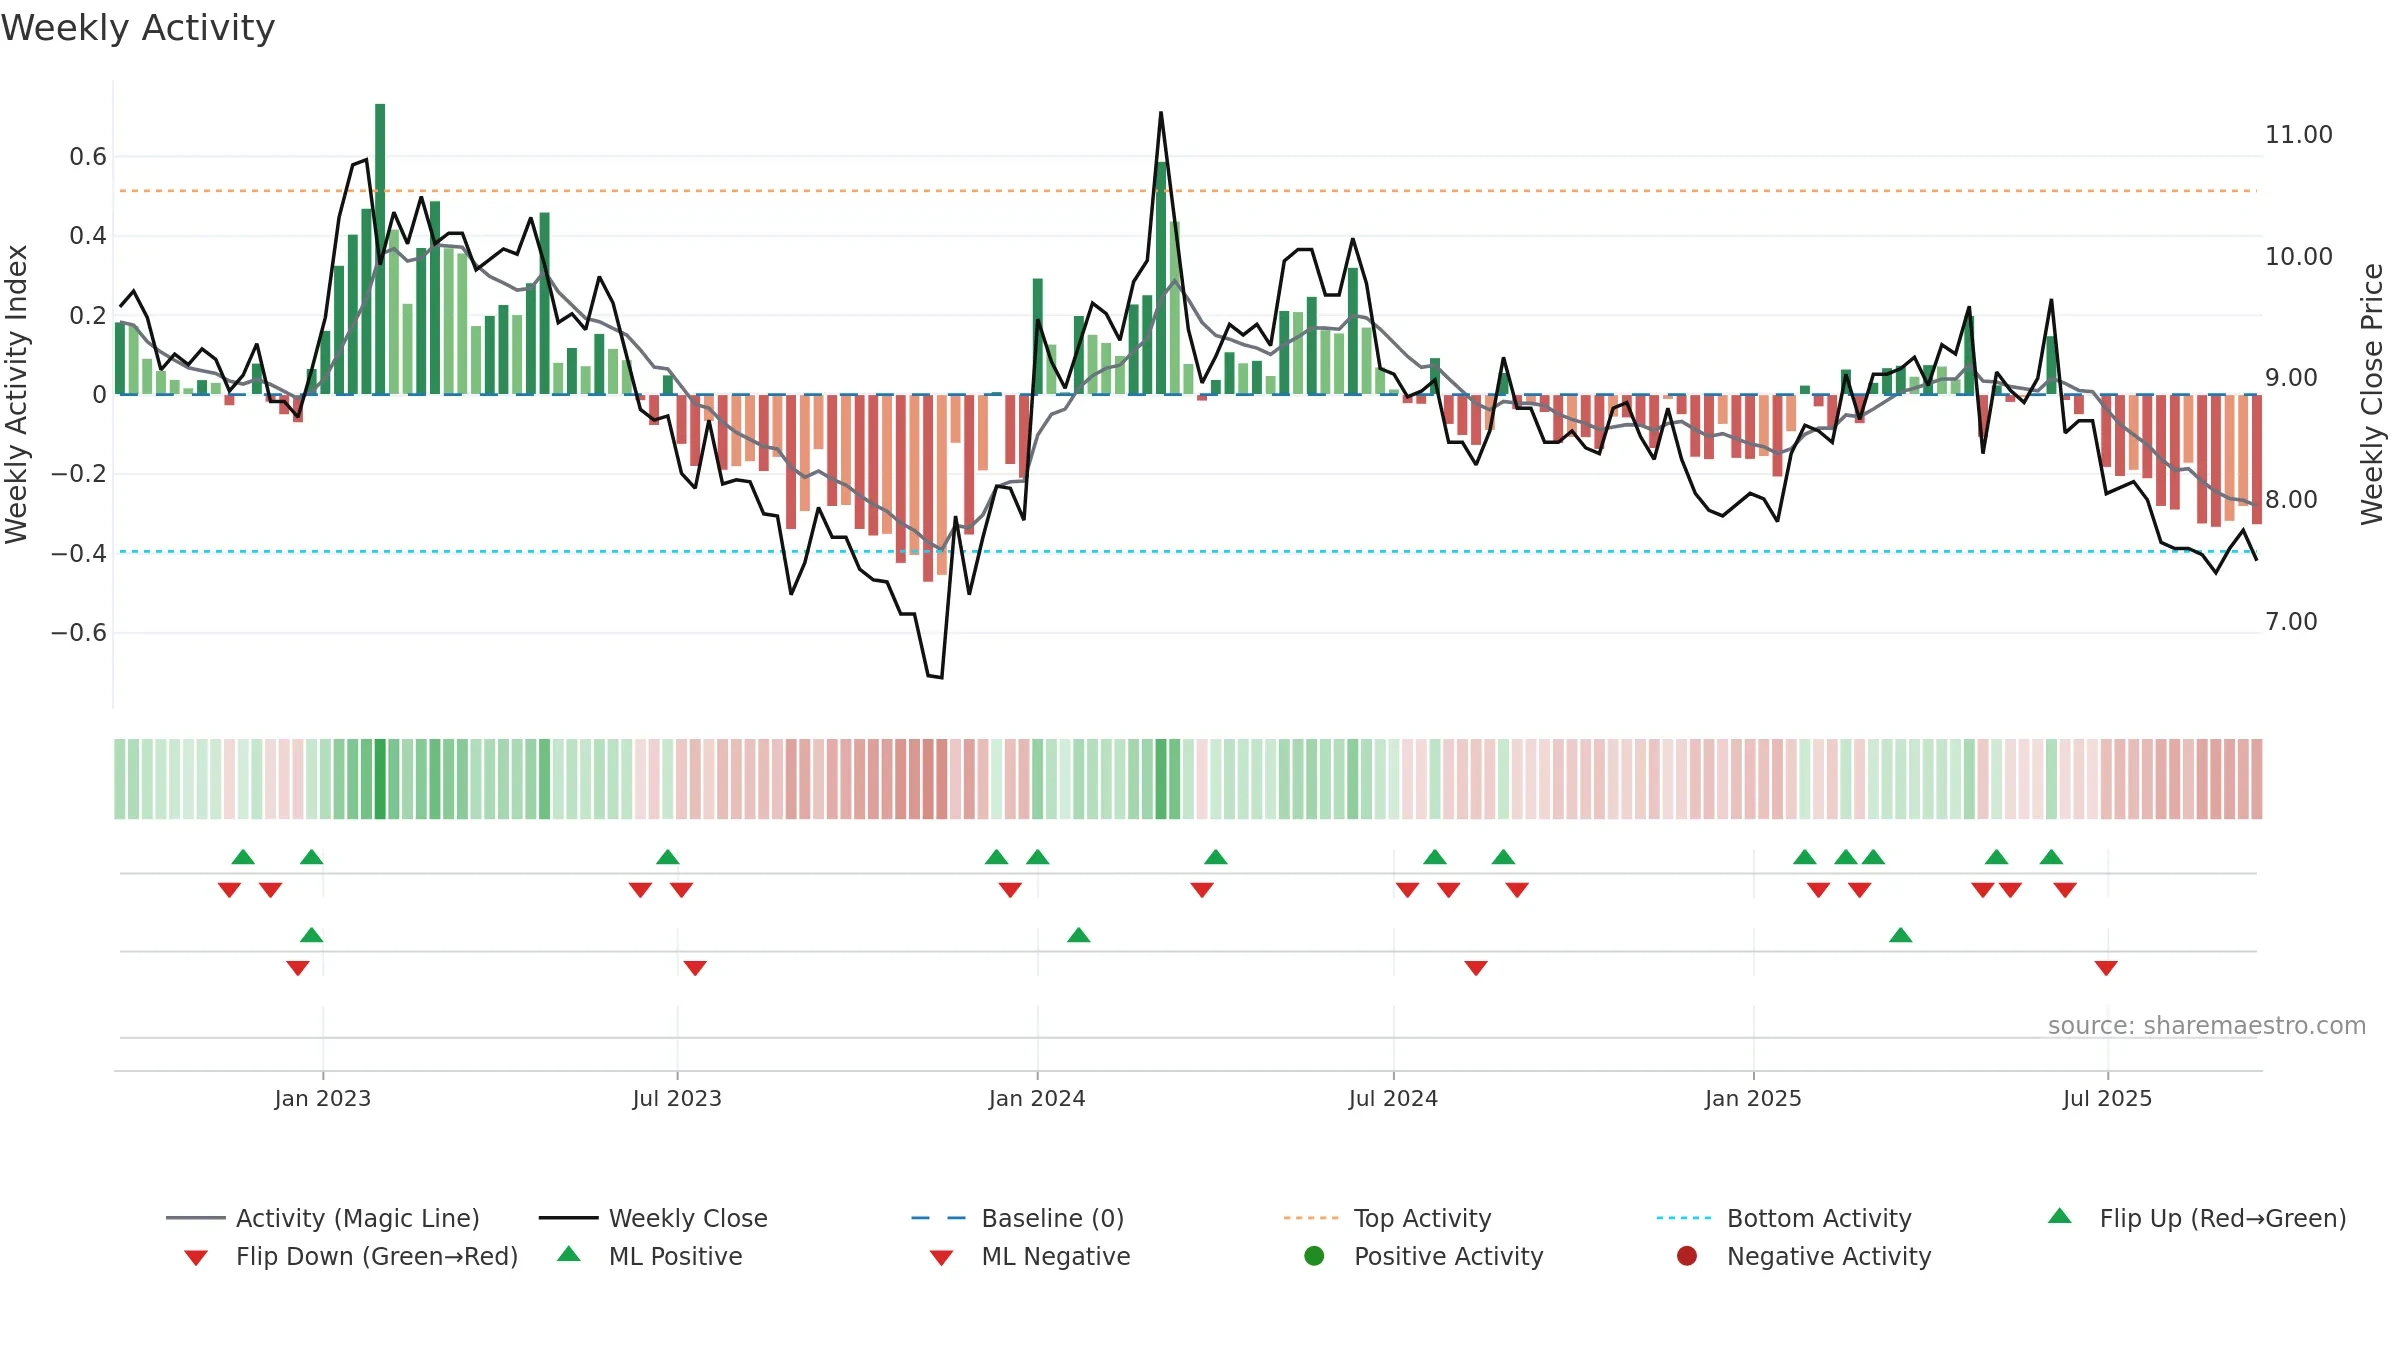Screen dimensions: 2400x1350
Task: Click the cyan dotted Bottom Activity legend sample
Action: (1685, 1218)
